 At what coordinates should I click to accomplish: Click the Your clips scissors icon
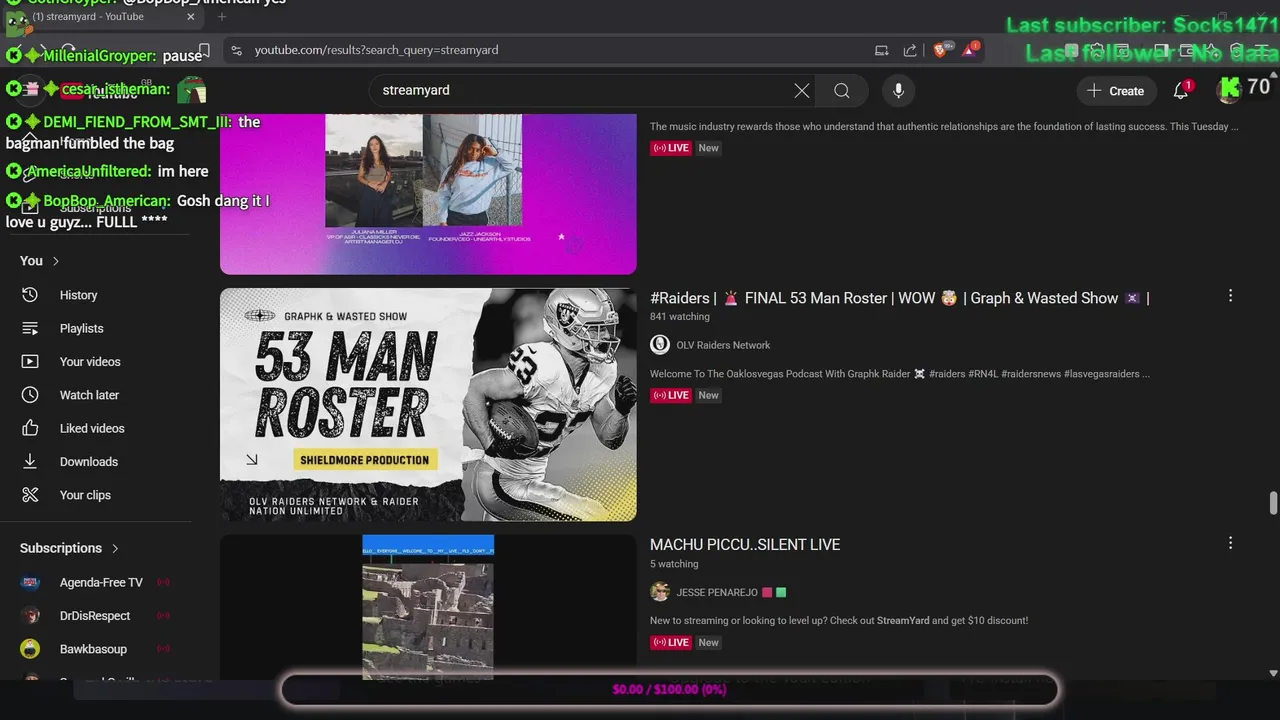click(x=30, y=495)
